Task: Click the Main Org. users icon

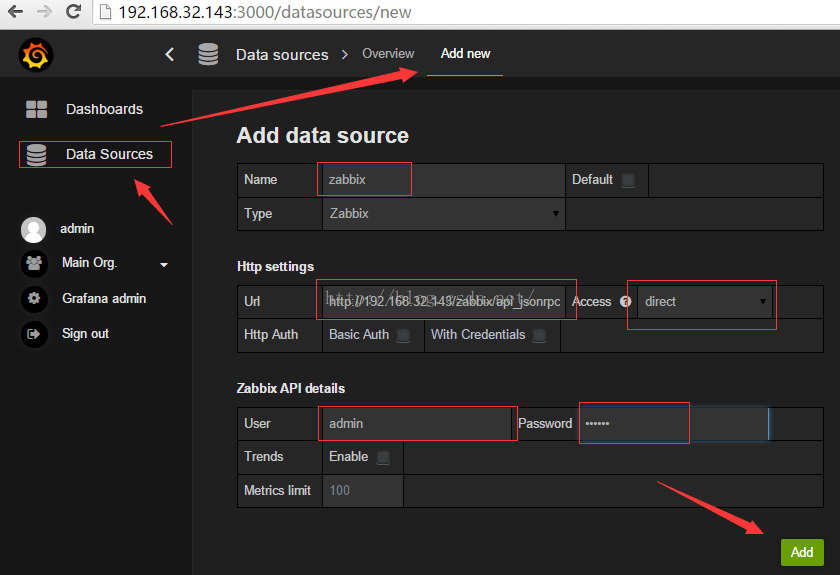Action: (34, 263)
